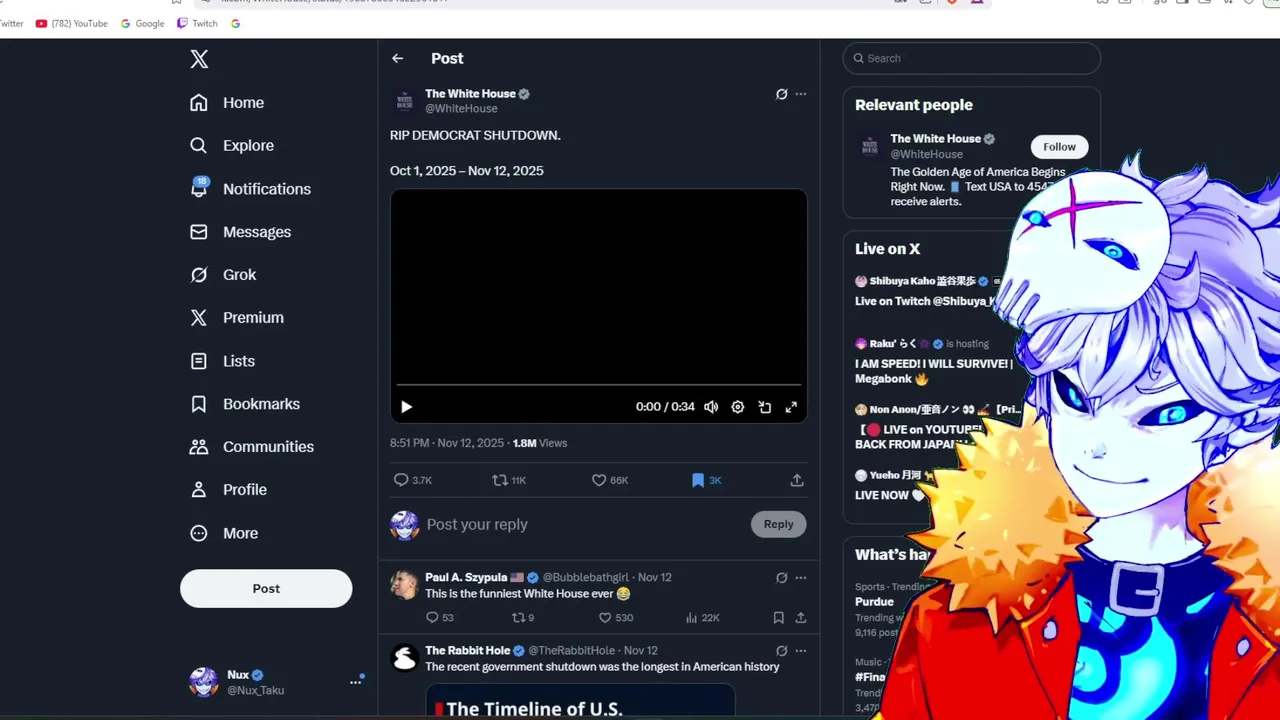Enter video fullscreen
This screenshot has width=1280, height=720.
pyautogui.click(x=791, y=407)
